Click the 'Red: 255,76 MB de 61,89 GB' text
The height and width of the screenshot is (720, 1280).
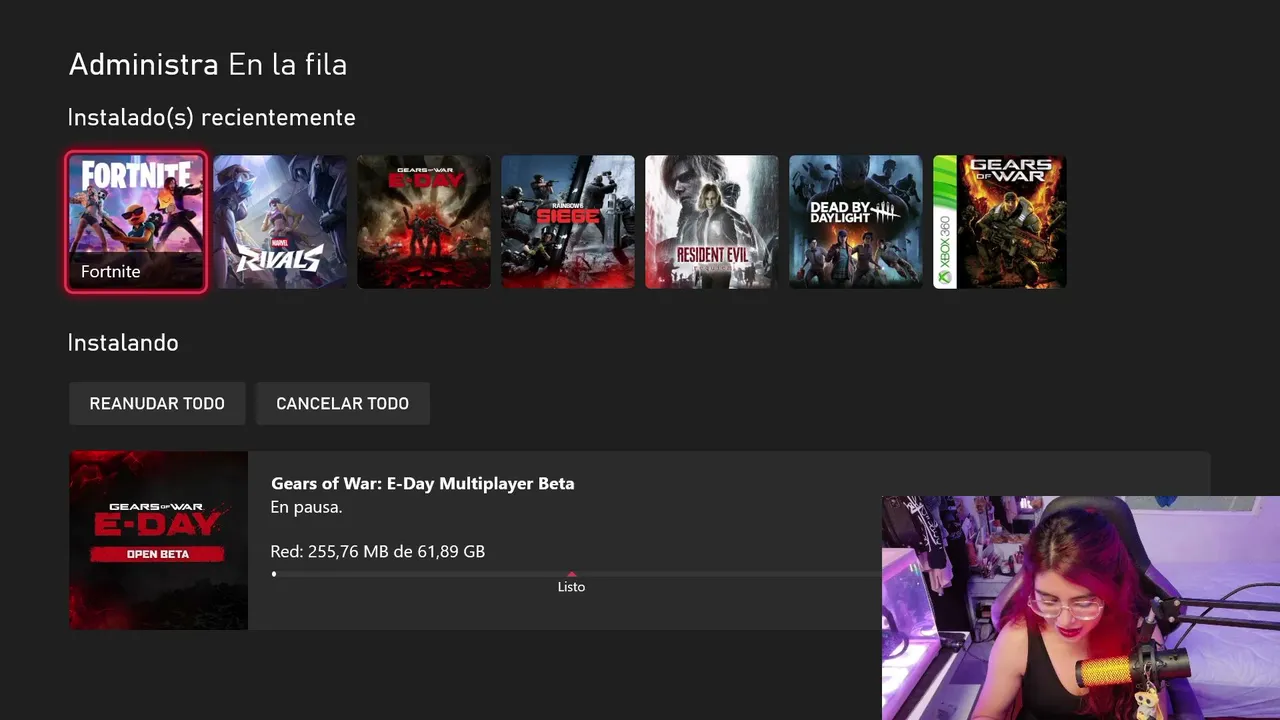tap(378, 551)
